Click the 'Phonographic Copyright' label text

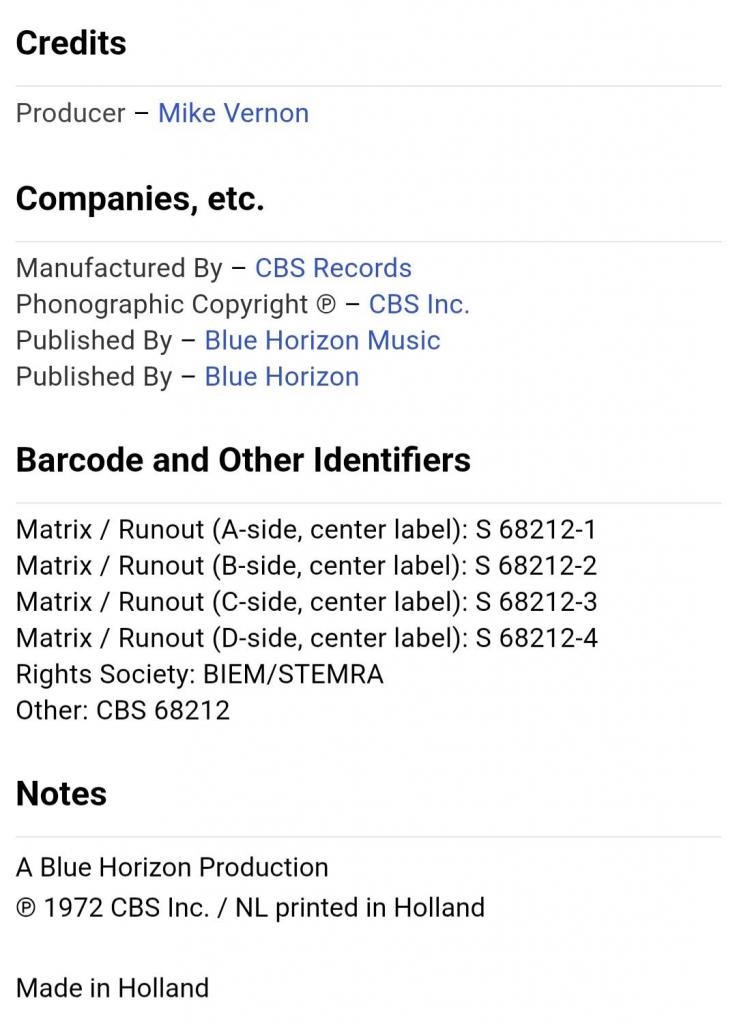[x=162, y=304]
